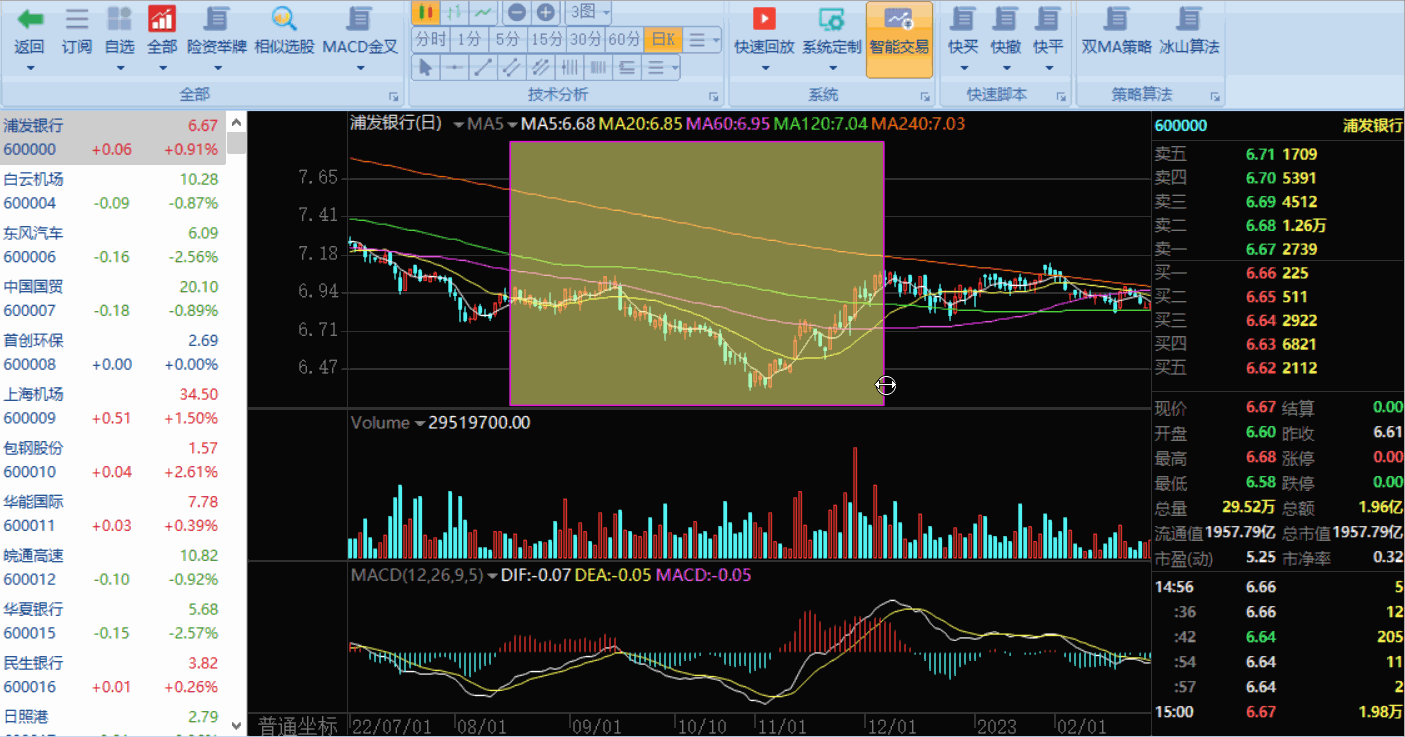The height and width of the screenshot is (737, 1405).
Task: Click the 买一 price 6.66
Action: coord(1262,273)
